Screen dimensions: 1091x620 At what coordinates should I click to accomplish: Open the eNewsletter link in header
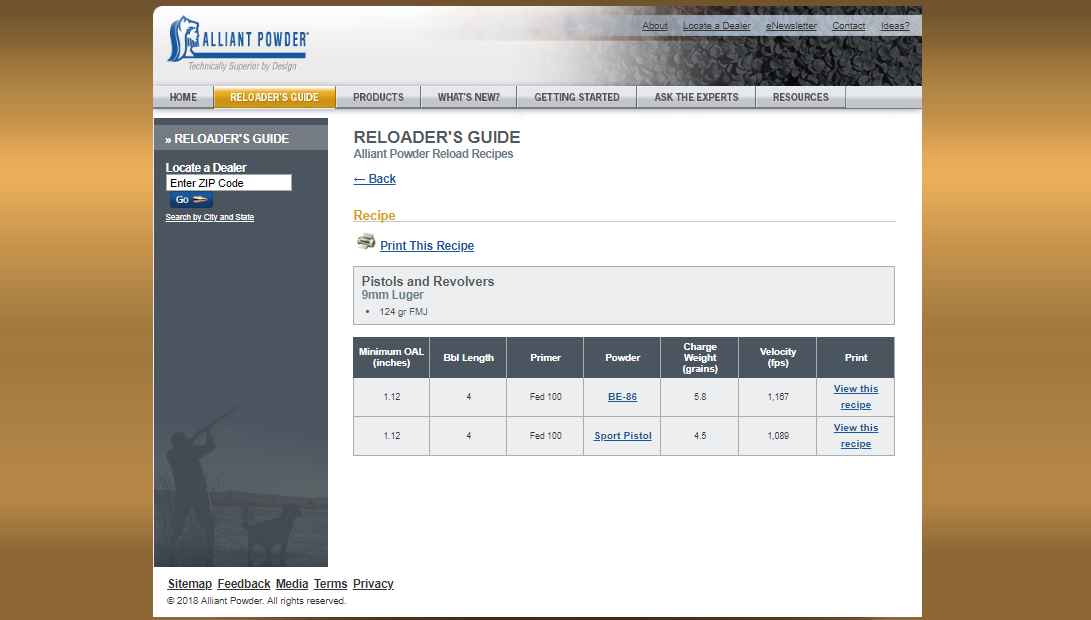click(791, 26)
